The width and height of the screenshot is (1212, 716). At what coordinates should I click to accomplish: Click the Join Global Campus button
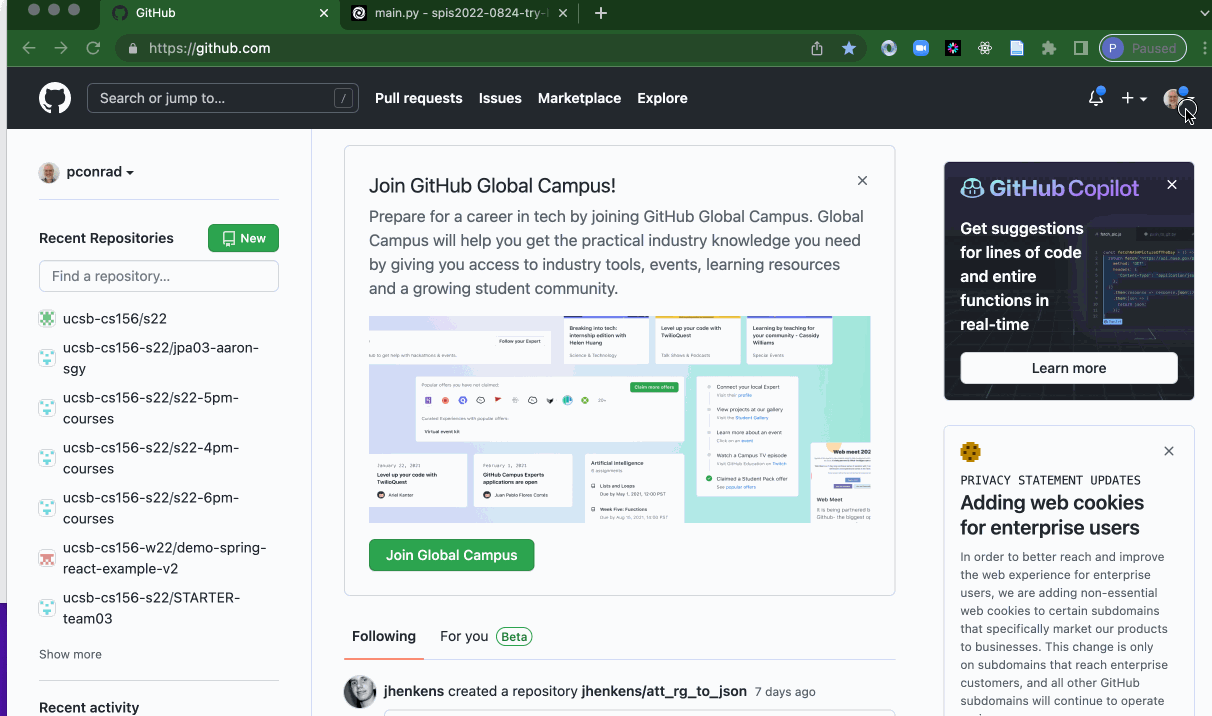click(x=451, y=554)
